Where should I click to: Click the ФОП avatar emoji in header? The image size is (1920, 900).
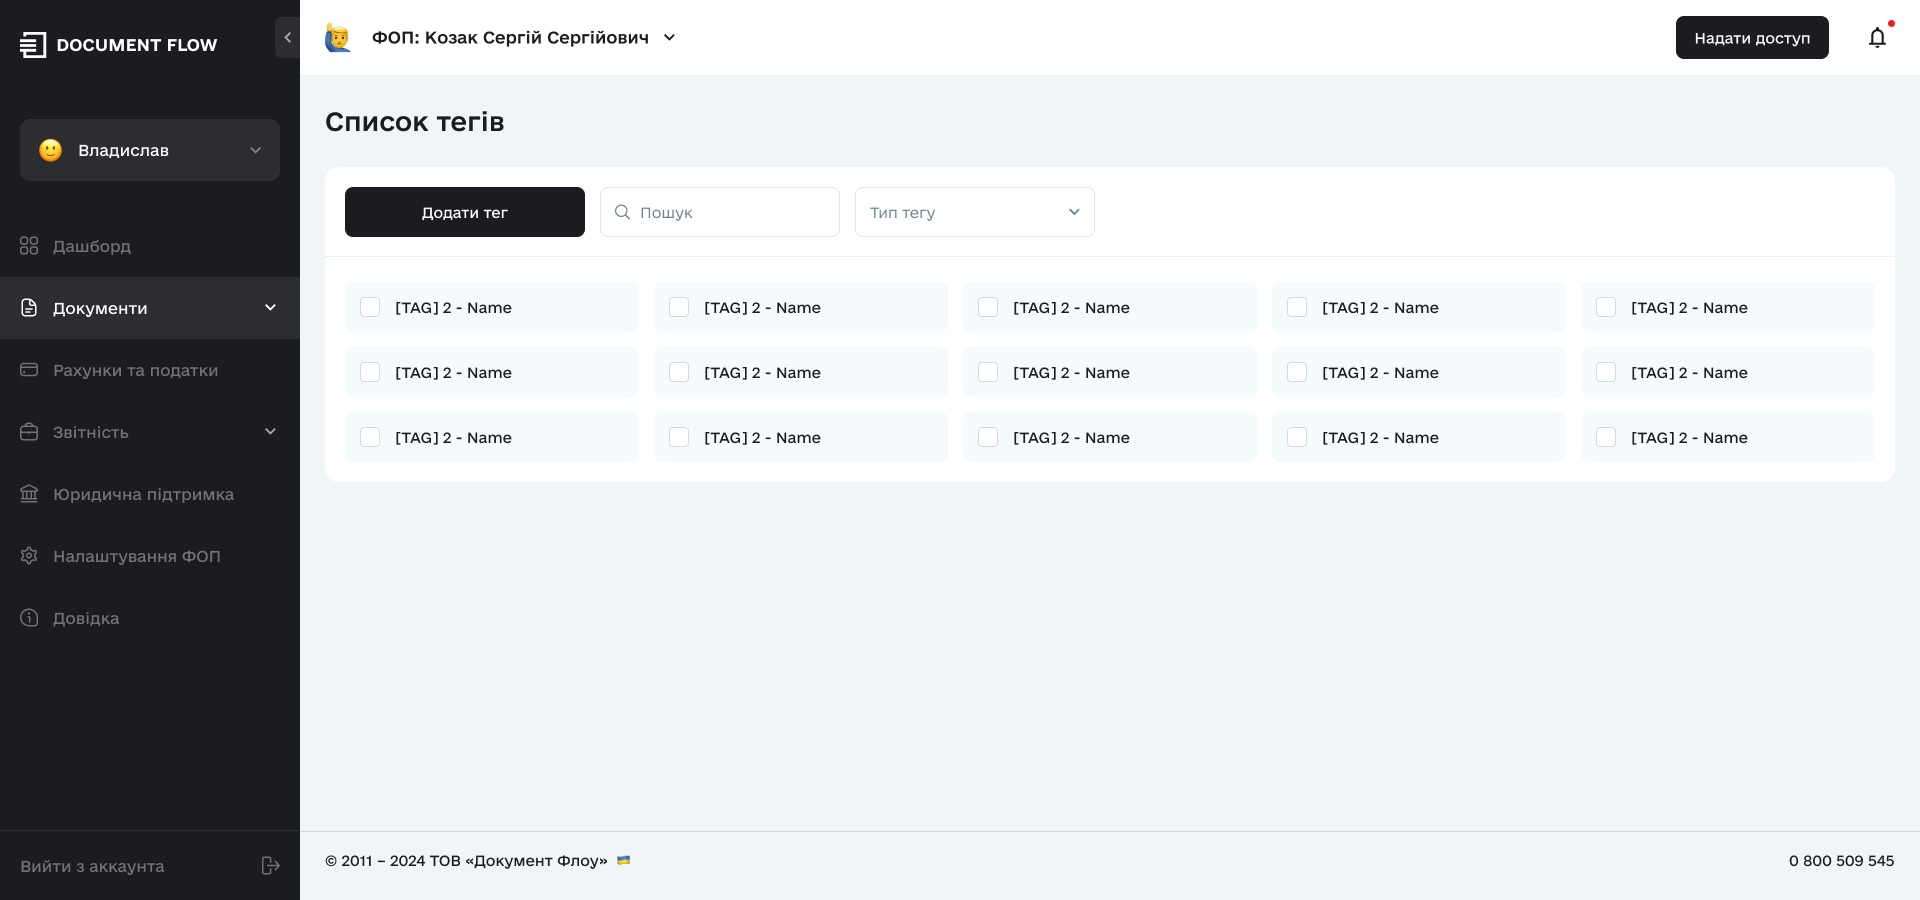point(338,38)
